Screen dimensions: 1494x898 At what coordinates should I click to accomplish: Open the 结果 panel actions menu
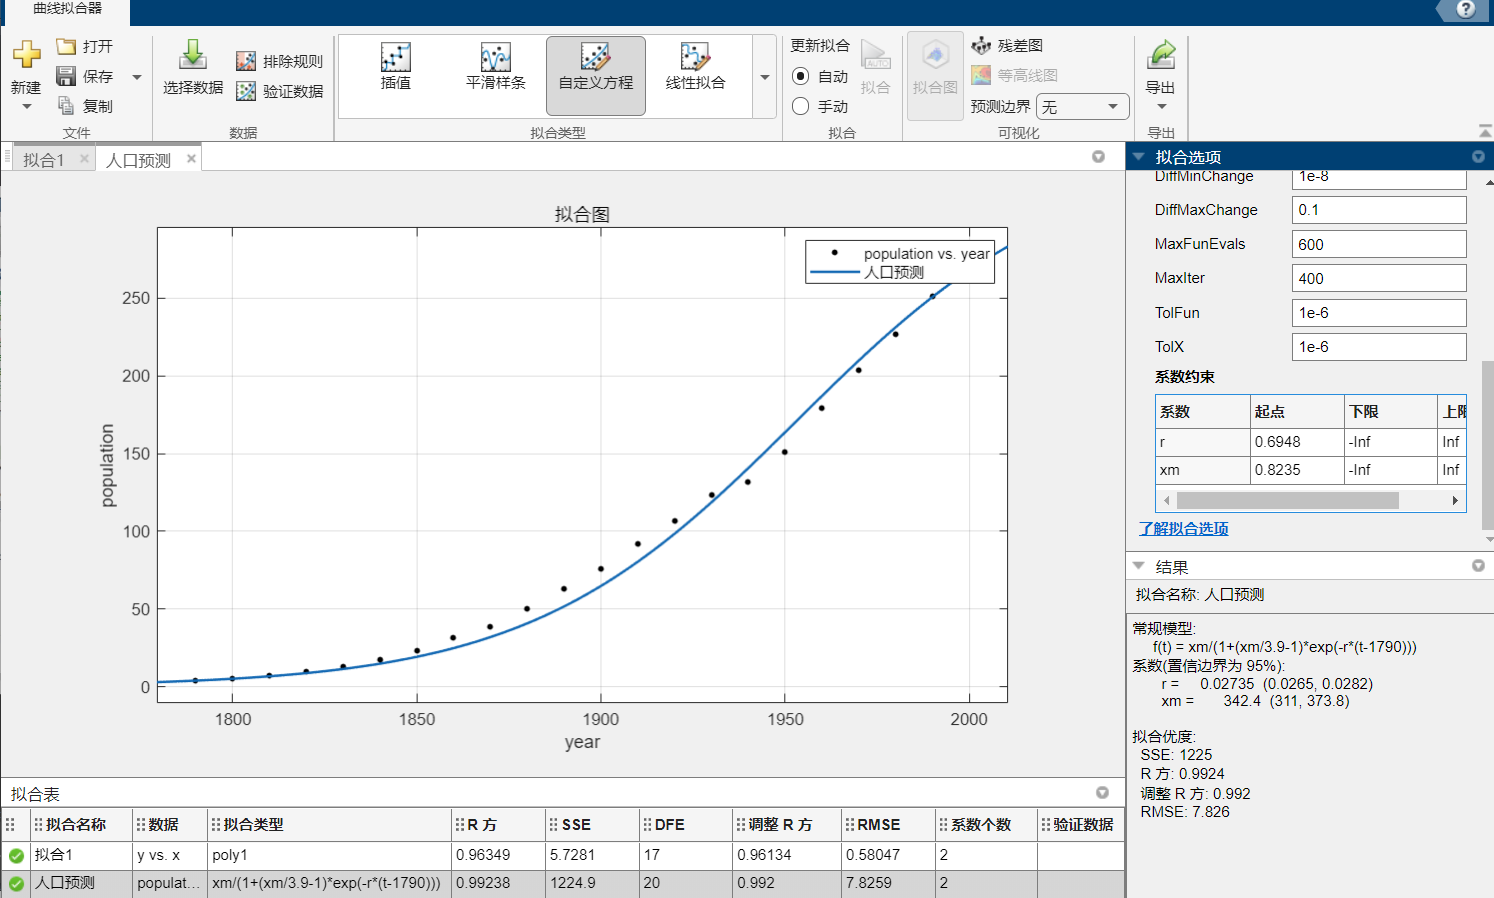tap(1478, 566)
